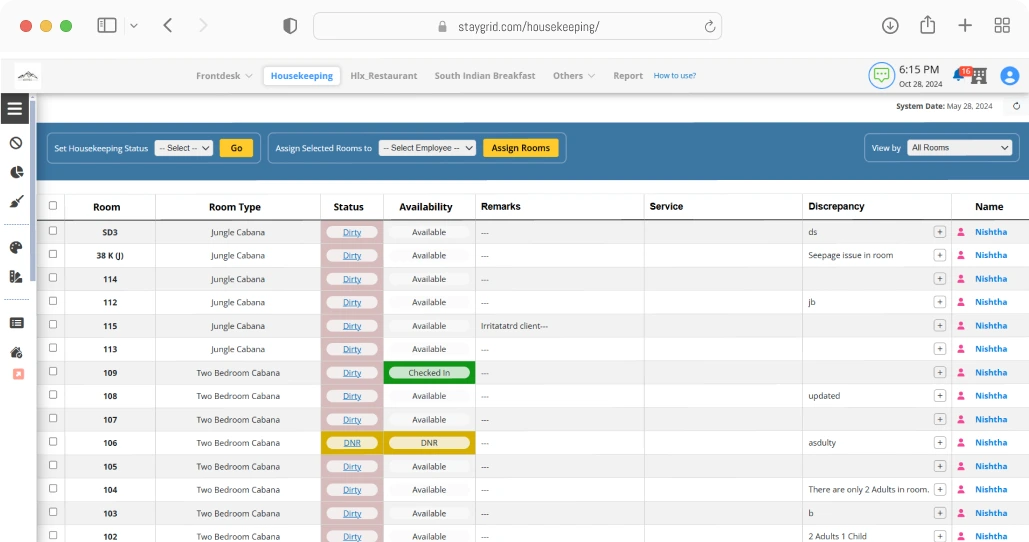Click the left sidebar vertical scrollbar
This screenshot has width=1029, height=542.
pos(32,190)
